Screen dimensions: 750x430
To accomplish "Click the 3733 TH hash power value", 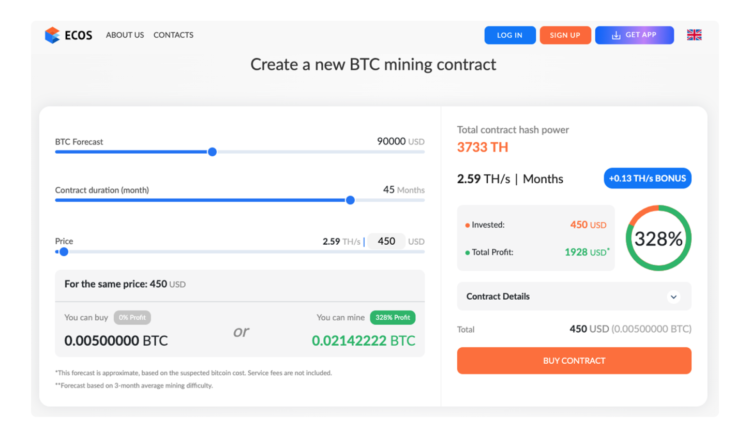I will pyautogui.click(x=483, y=147).
